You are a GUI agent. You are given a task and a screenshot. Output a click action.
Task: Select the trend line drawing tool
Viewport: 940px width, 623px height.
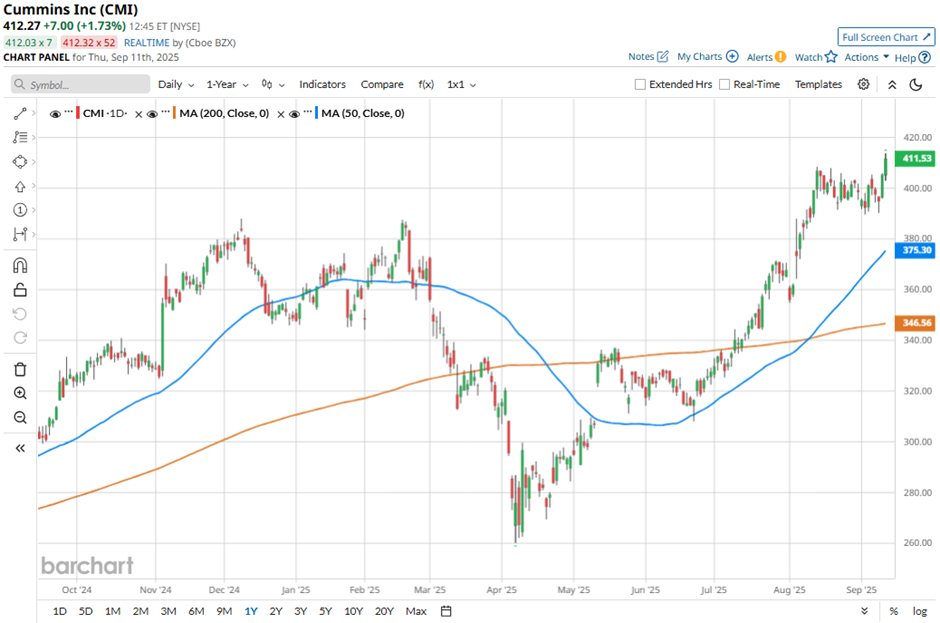(x=20, y=113)
